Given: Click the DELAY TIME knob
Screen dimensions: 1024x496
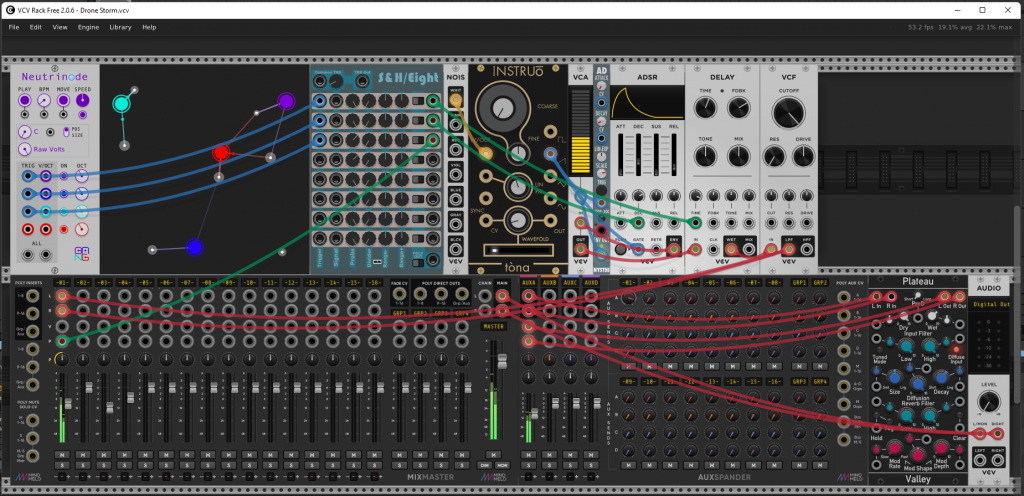Looking at the screenshot, I should [705, 108].
